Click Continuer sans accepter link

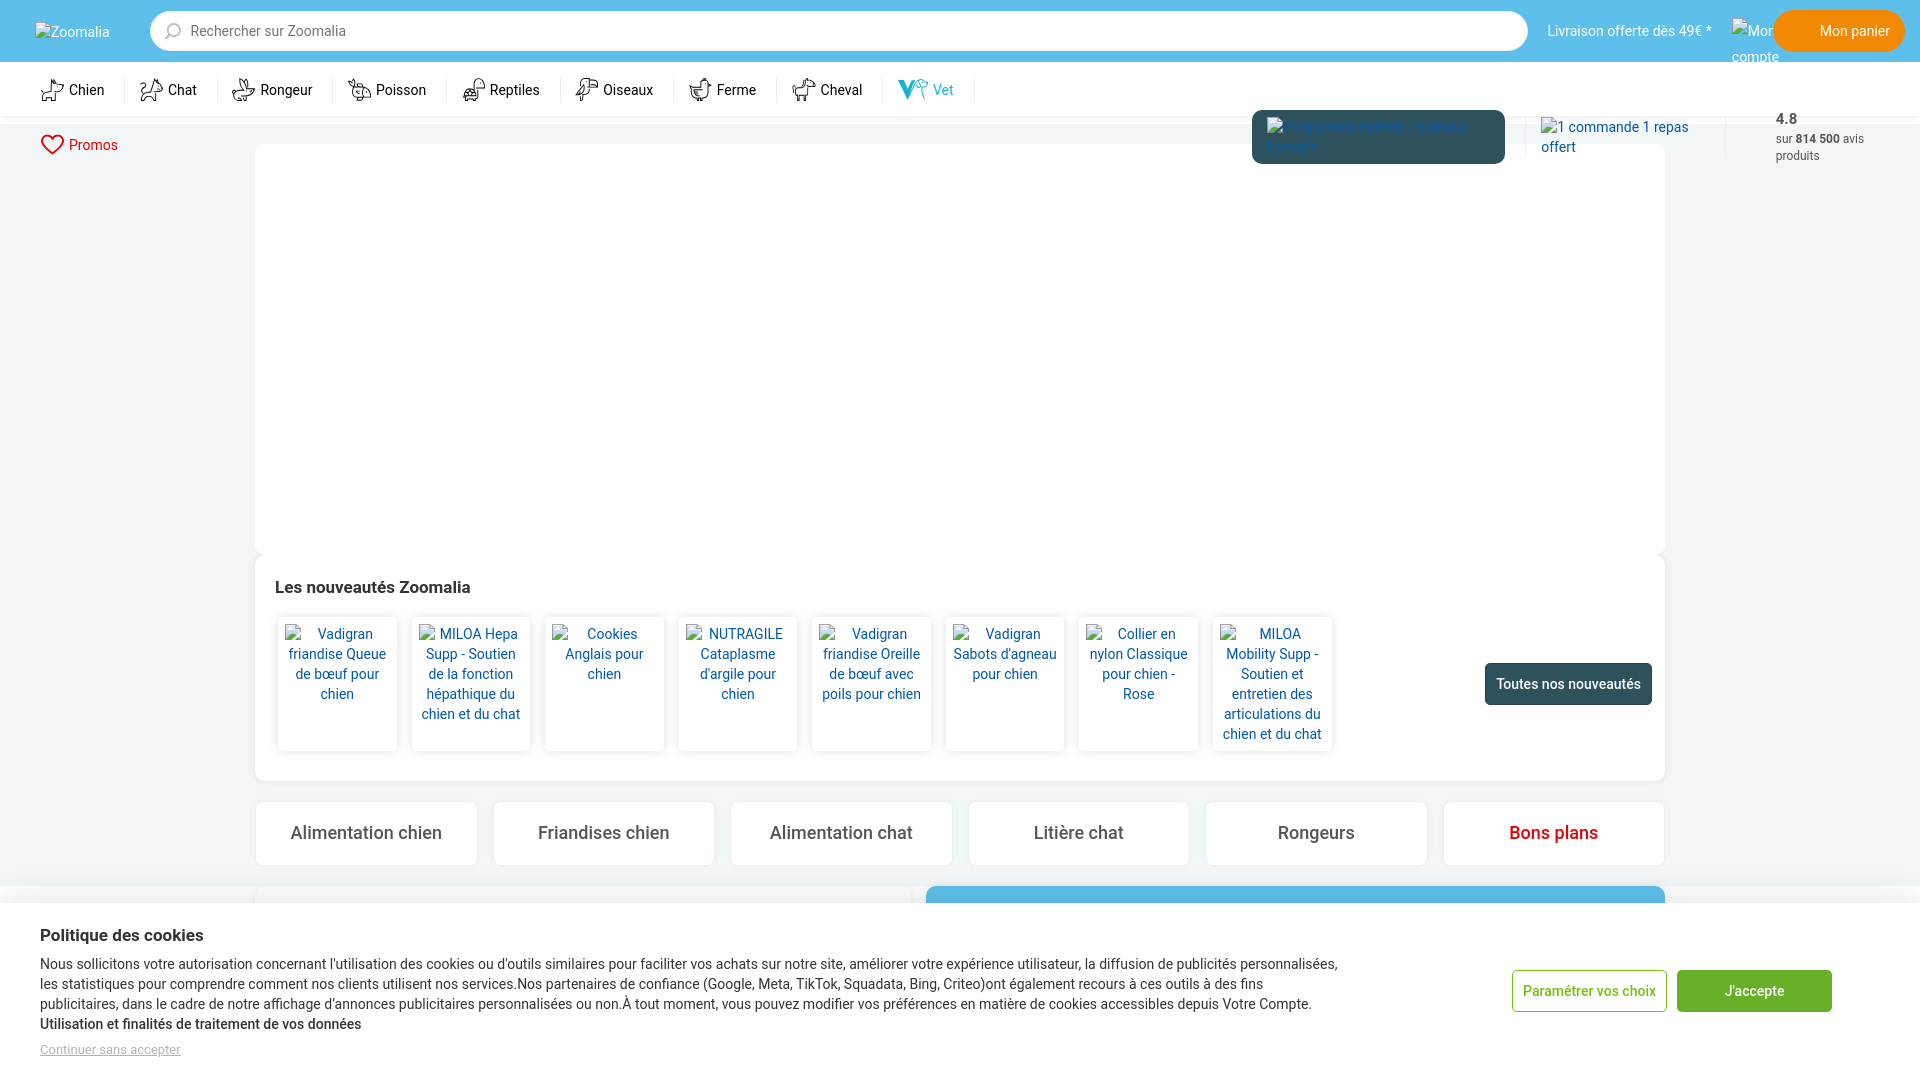coord(110,1050)
